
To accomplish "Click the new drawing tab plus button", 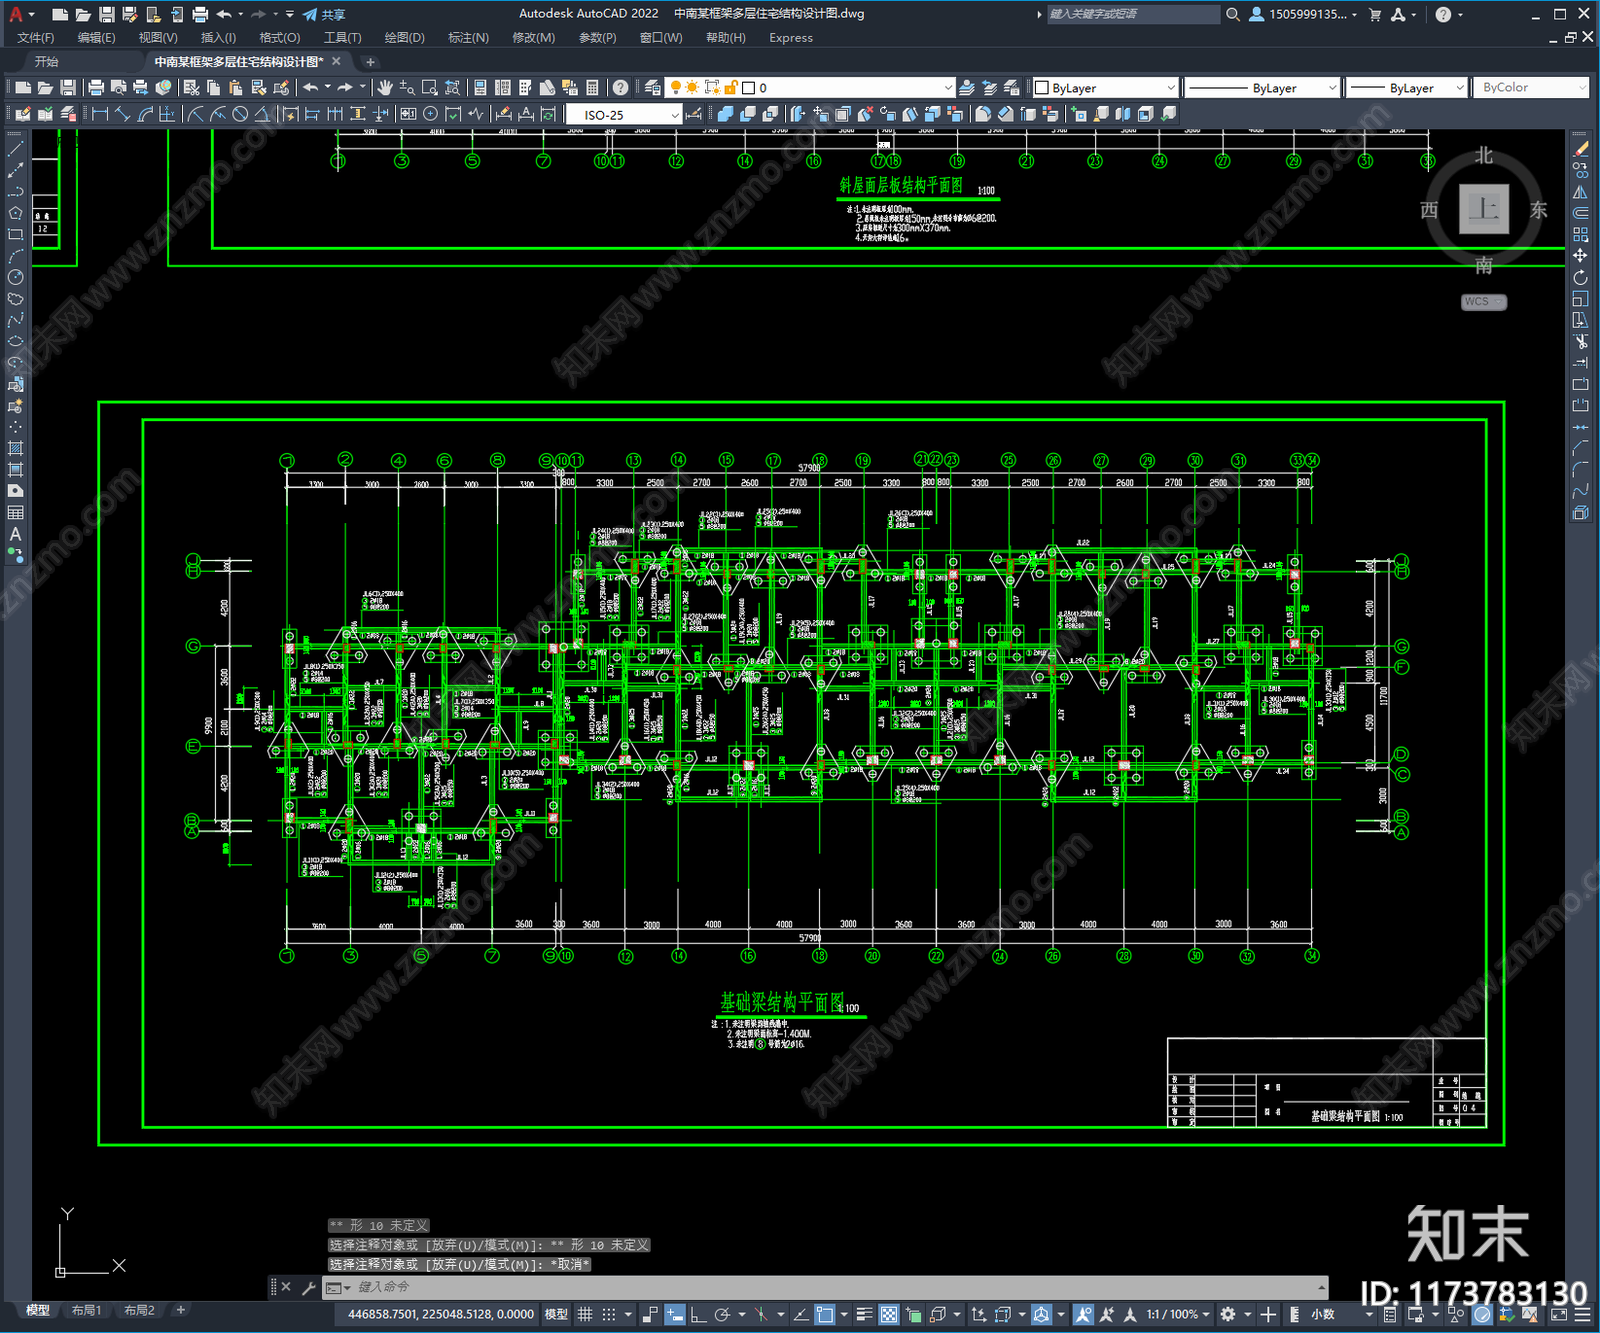I will (370, 62).
